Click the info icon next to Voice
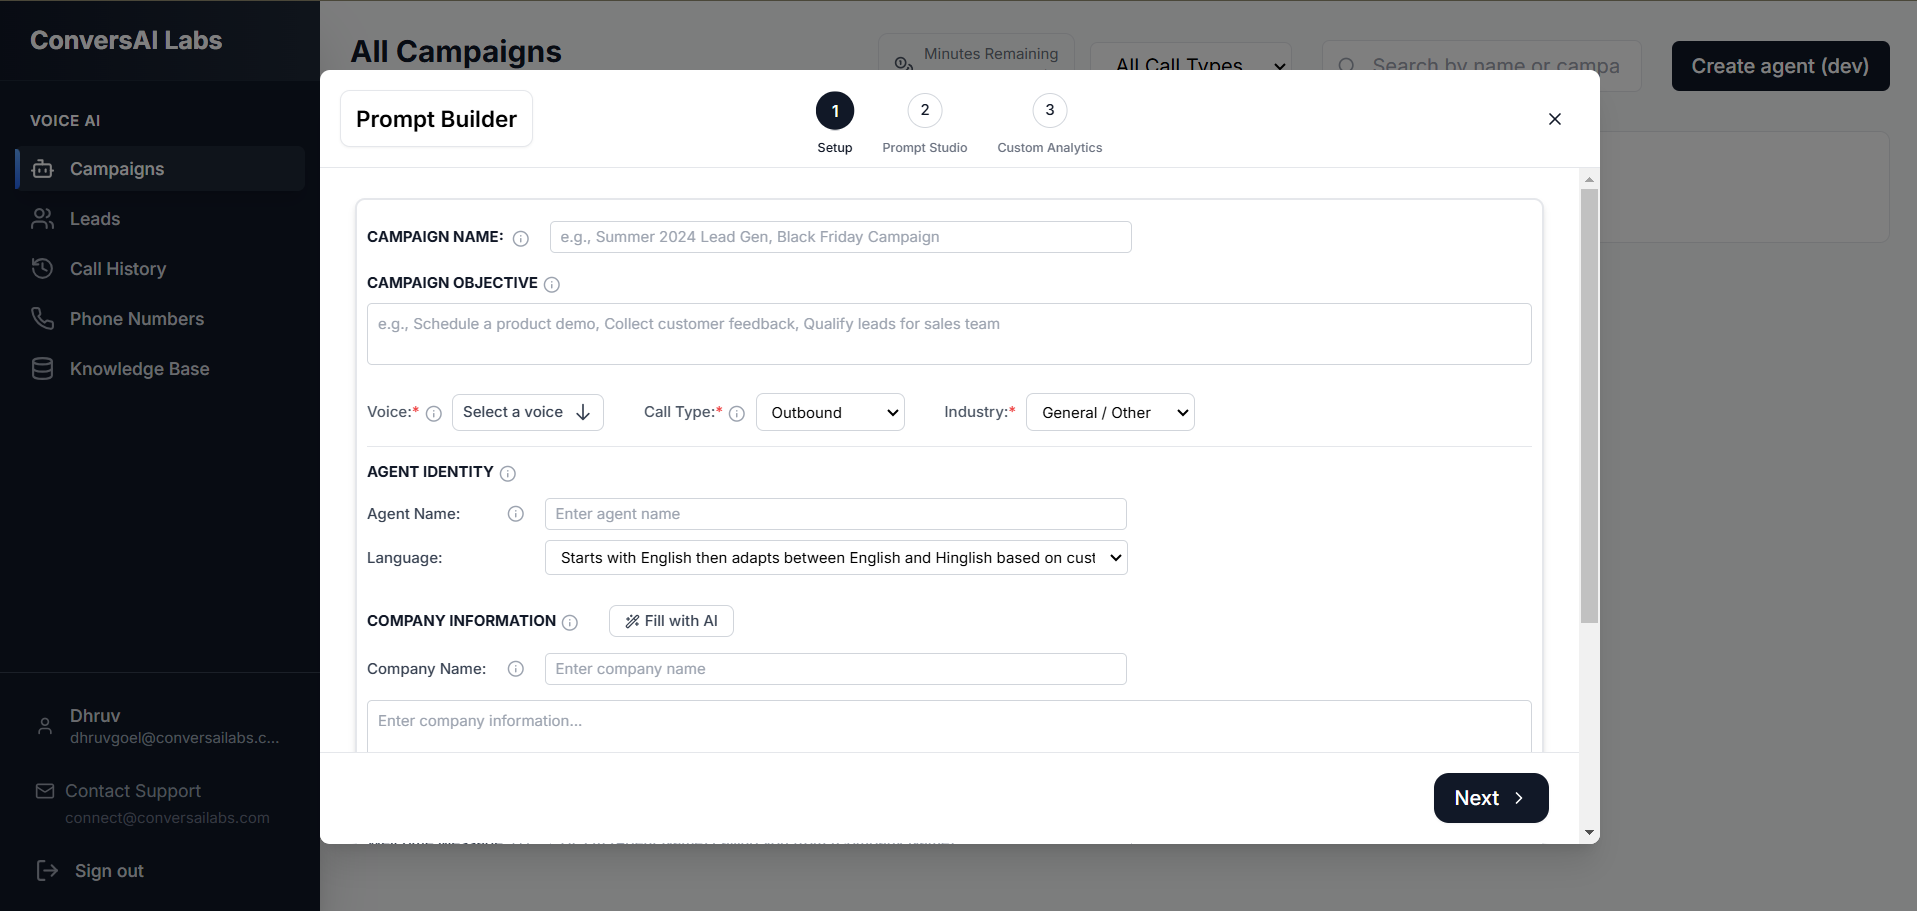 coord(434,413)
